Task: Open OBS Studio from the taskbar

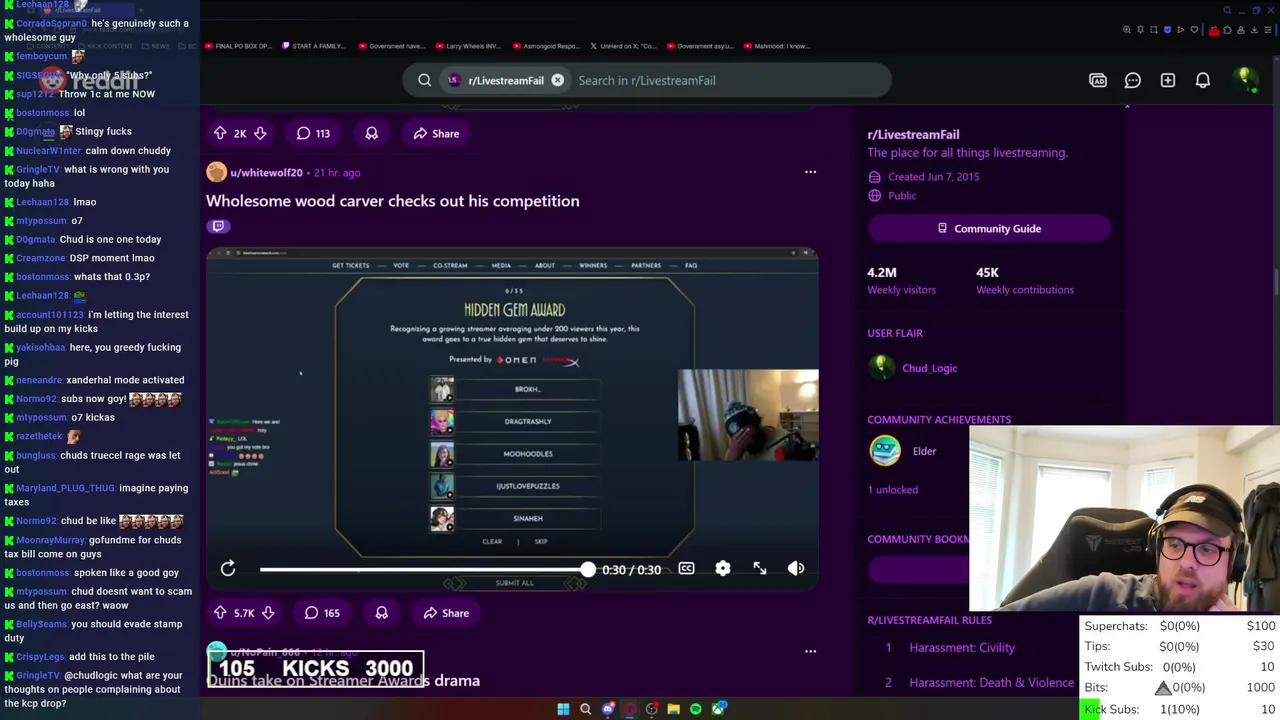Action: tap(651, 709)
